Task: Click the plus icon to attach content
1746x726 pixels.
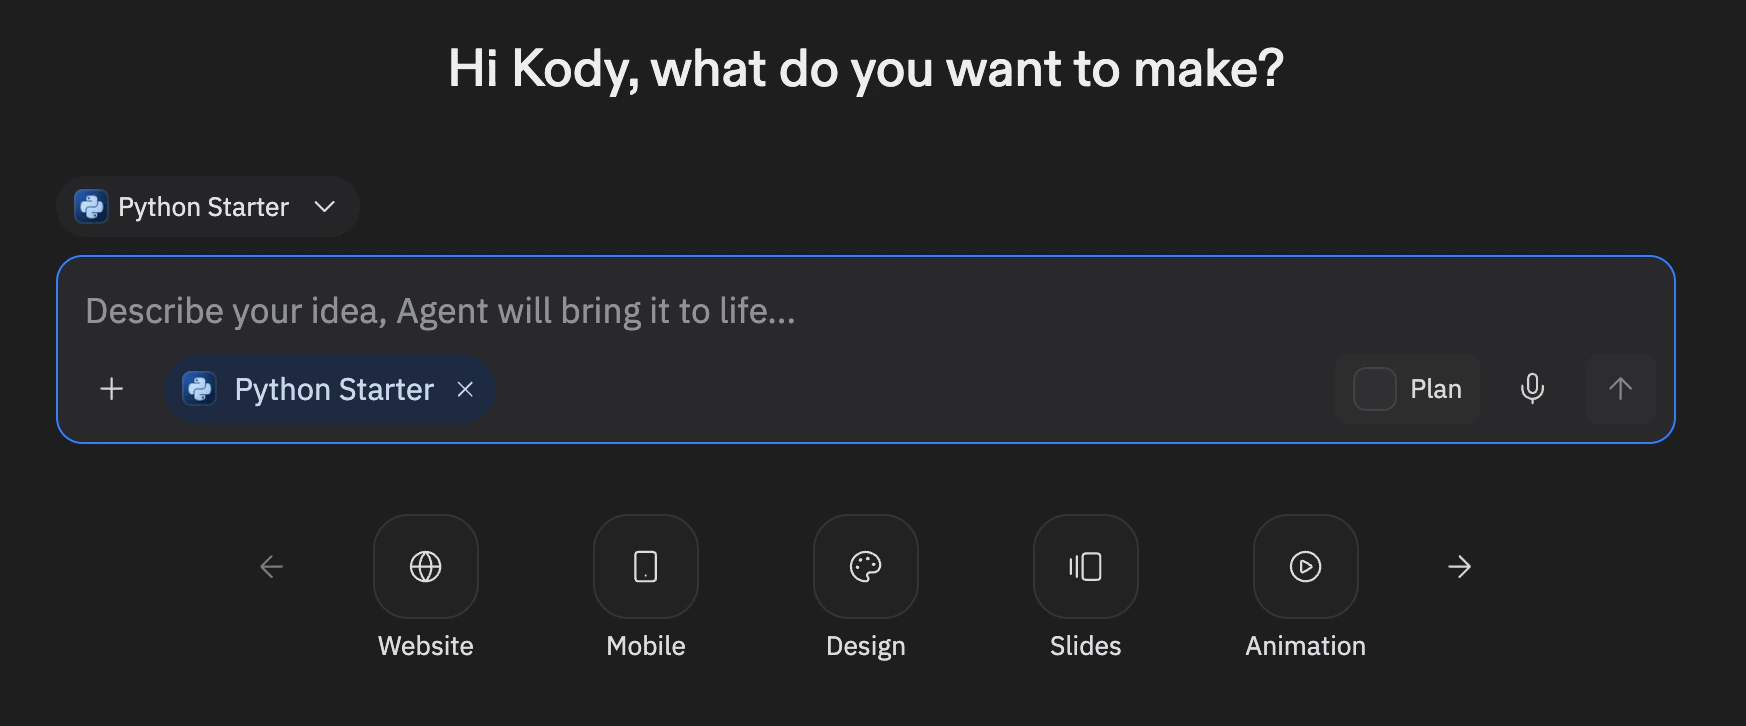Action: 111,389
